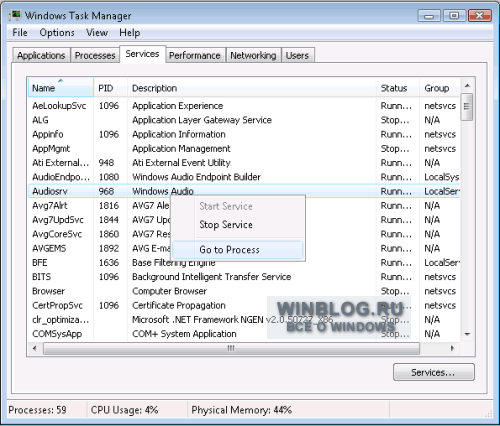The height and width of the screenshot is (426, 500).
Task: Sort by the Description column header
Action: 252,88
